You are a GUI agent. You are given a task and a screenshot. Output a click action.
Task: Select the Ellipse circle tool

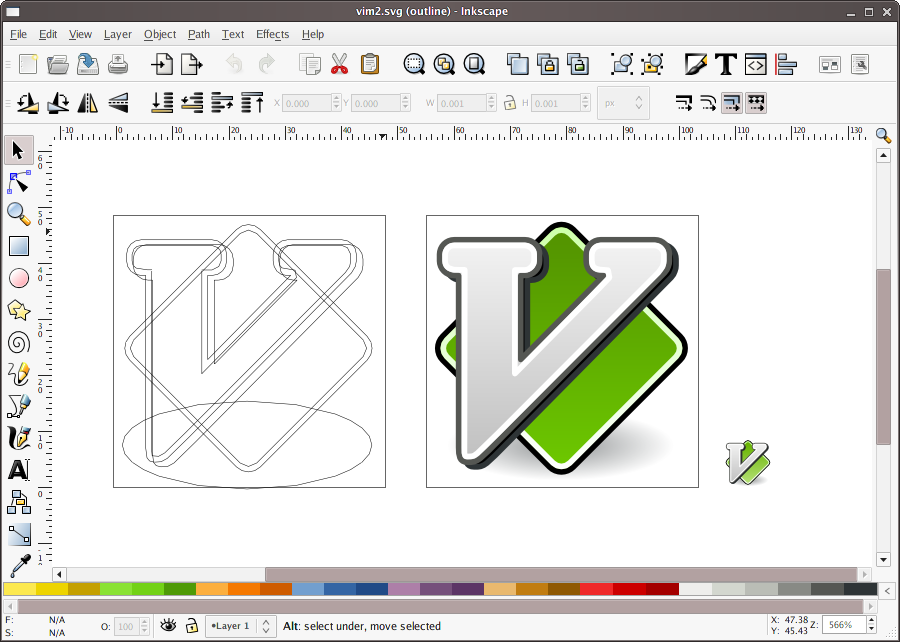point(18,279)
